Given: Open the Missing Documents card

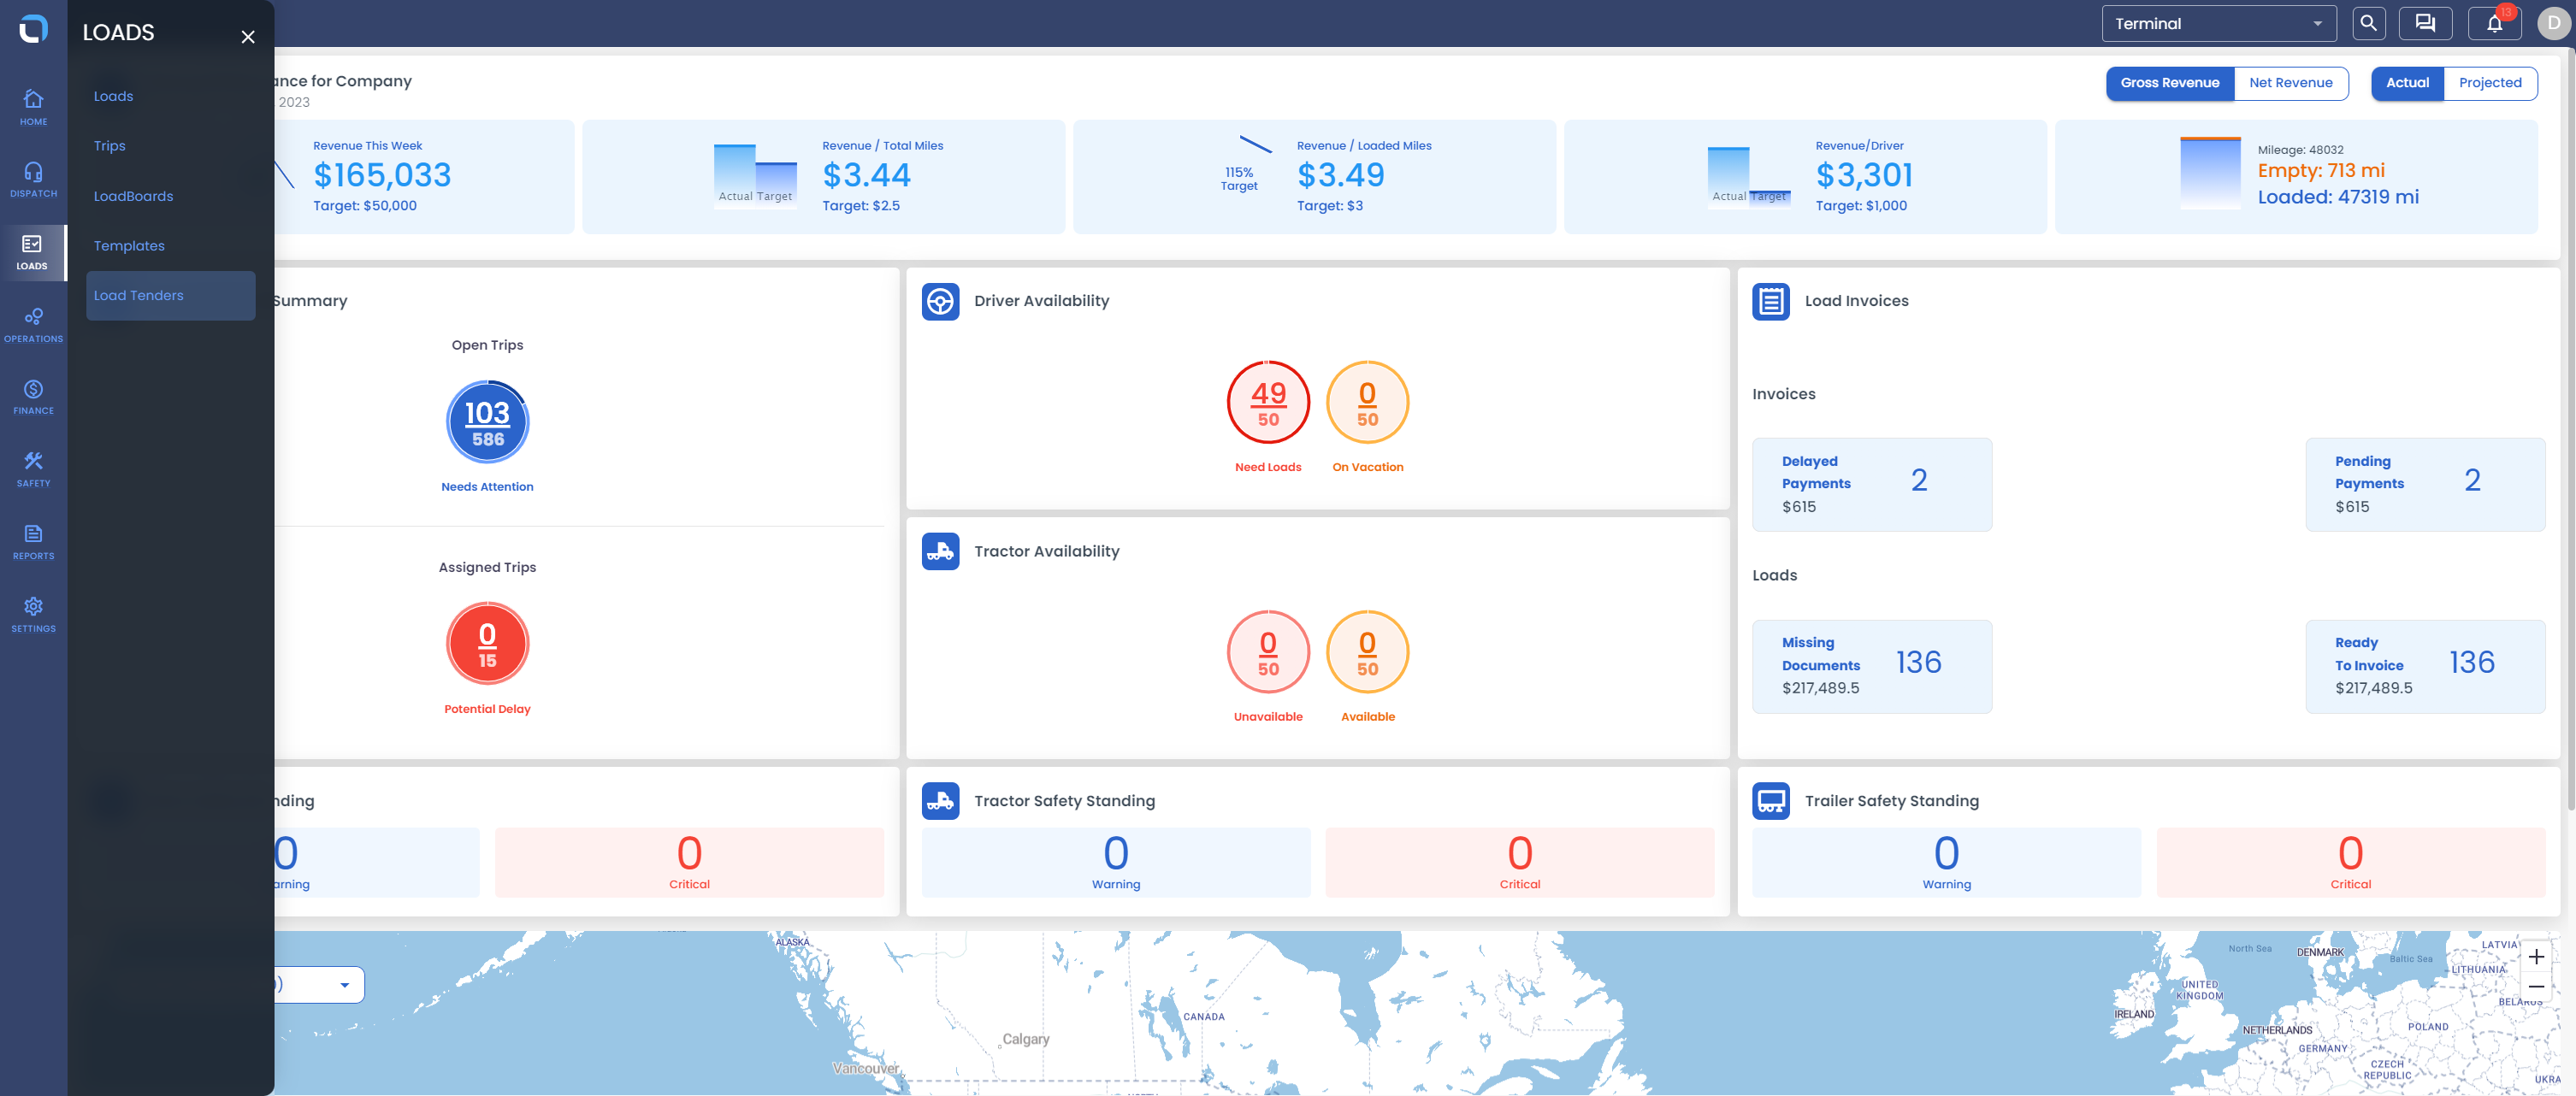Looking at the screenshot, I should (1872, 667).
